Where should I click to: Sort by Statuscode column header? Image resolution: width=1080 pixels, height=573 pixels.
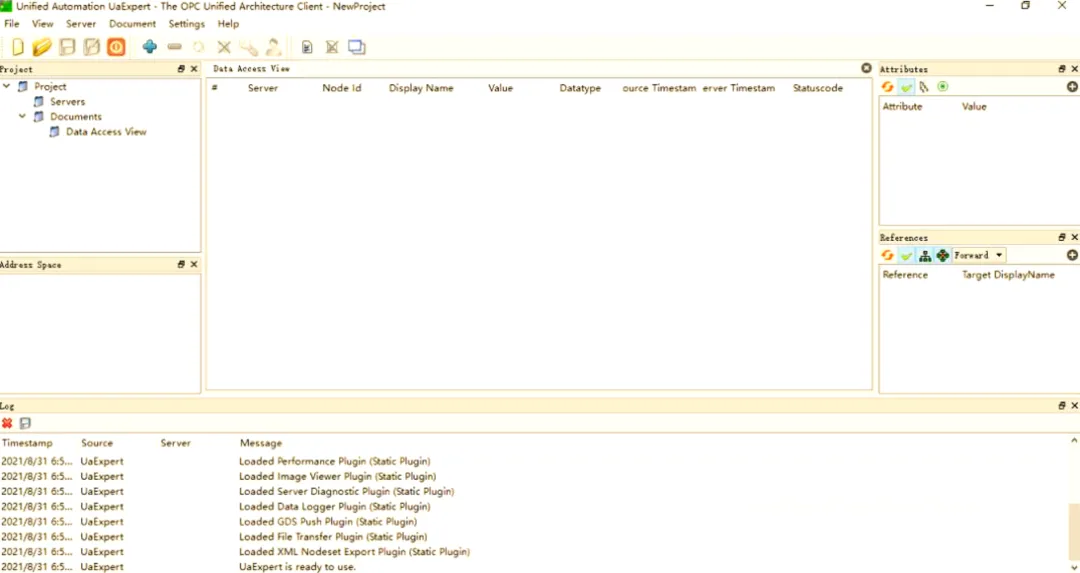(x=818, y=88)
